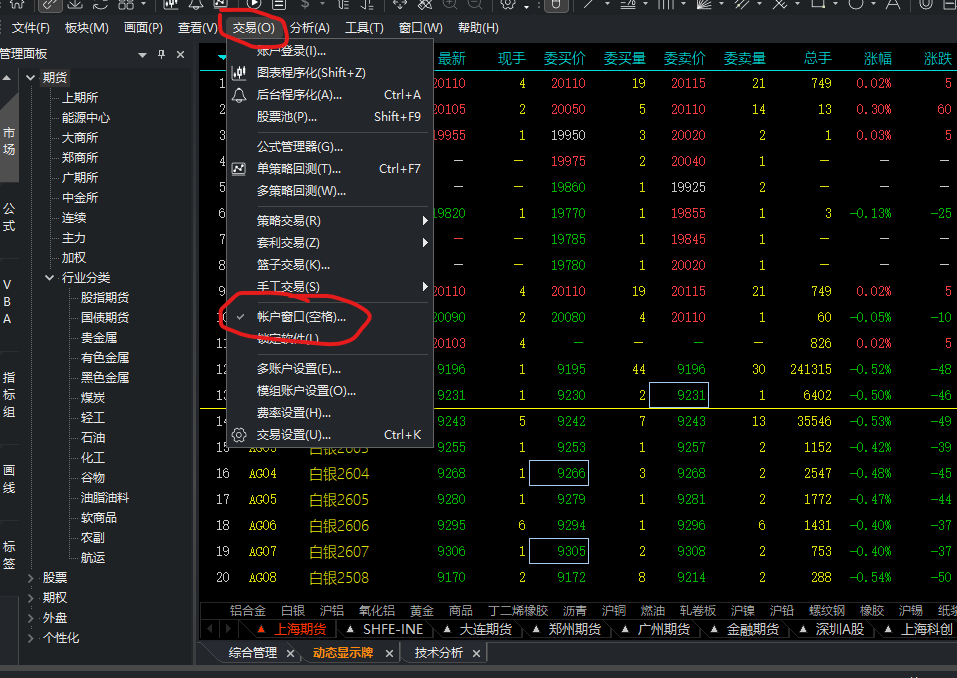Select the 郑州期货 exchange tab
Image resolution: width=957 pixels, height=678 pixels.
click(x=574, y=629)
